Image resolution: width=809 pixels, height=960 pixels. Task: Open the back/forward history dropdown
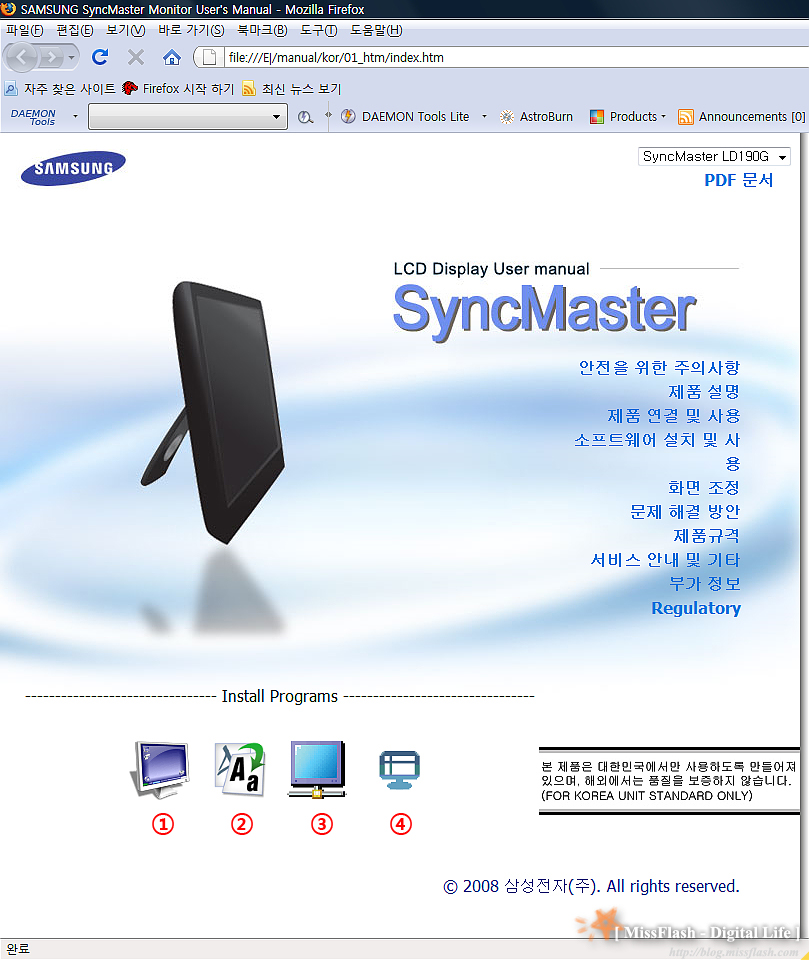(x=72, y=58)
